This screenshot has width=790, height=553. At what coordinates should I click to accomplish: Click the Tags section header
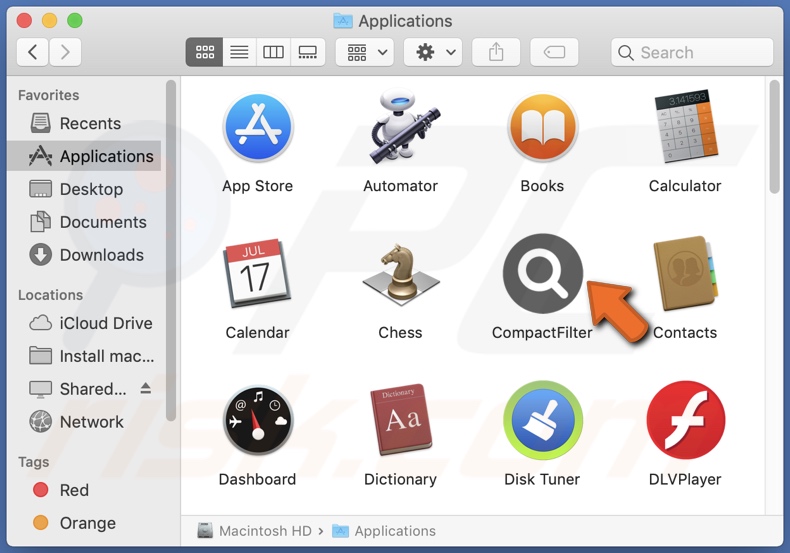click(x=34, y=462)
